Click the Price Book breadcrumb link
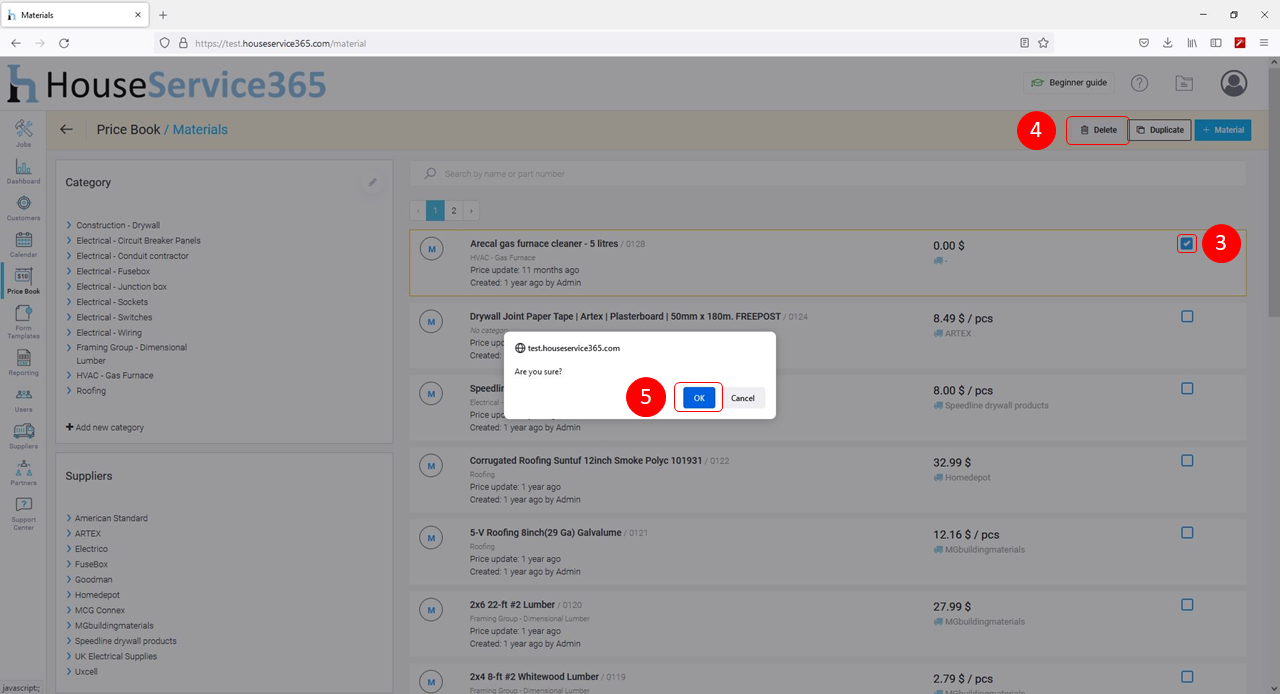The width and height of the screenshot is (1280, 694). pyautogui.click(x=129, y=129)
